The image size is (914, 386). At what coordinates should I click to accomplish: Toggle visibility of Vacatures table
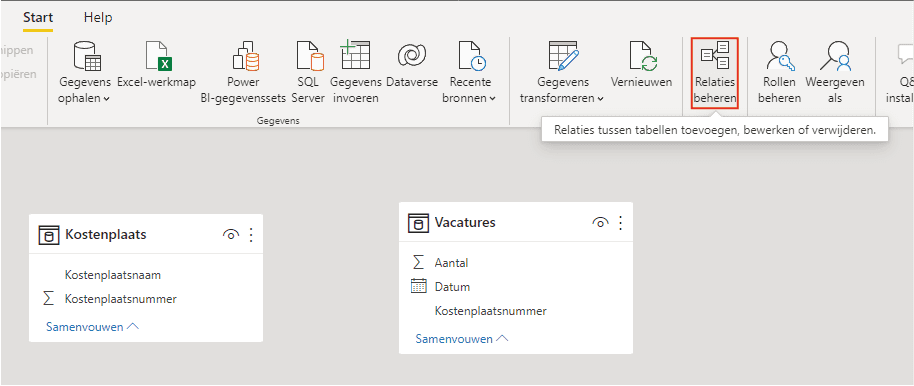(x=600, y=223)
